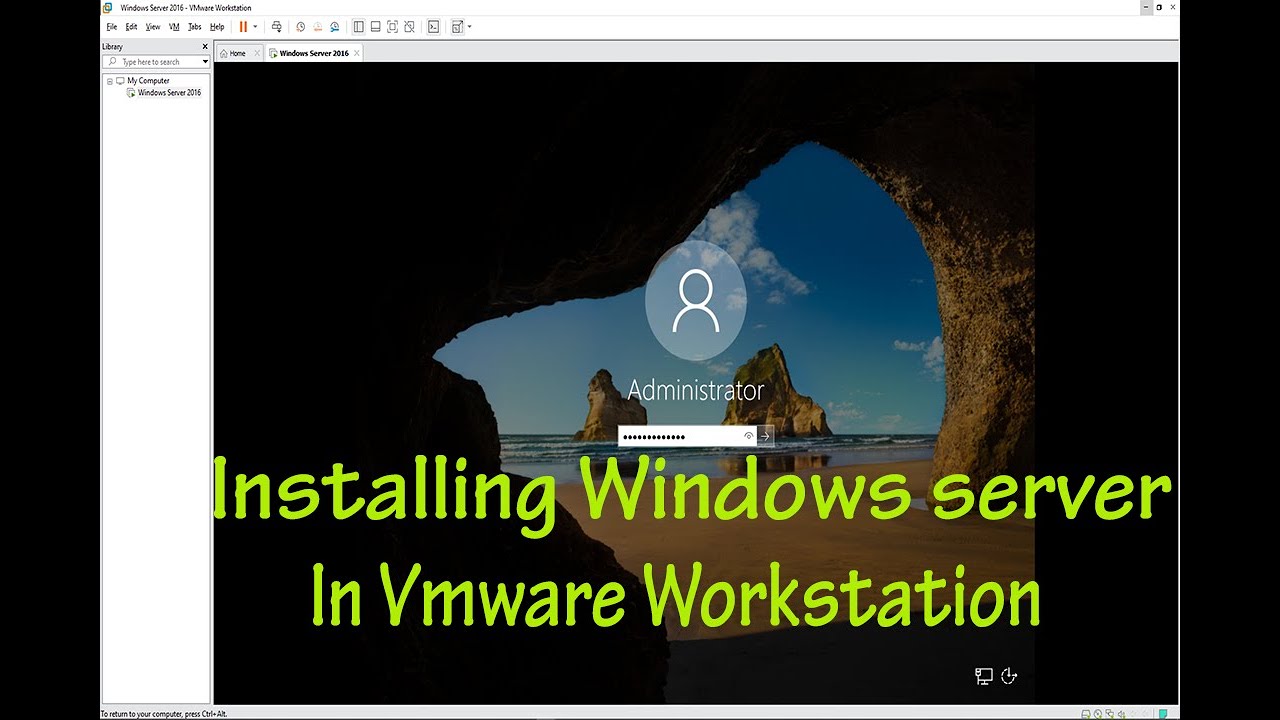Click the Pause/Suspend VM toolbar icon
This screenshot has height=720, width=1280.
[x=243, y=27]
